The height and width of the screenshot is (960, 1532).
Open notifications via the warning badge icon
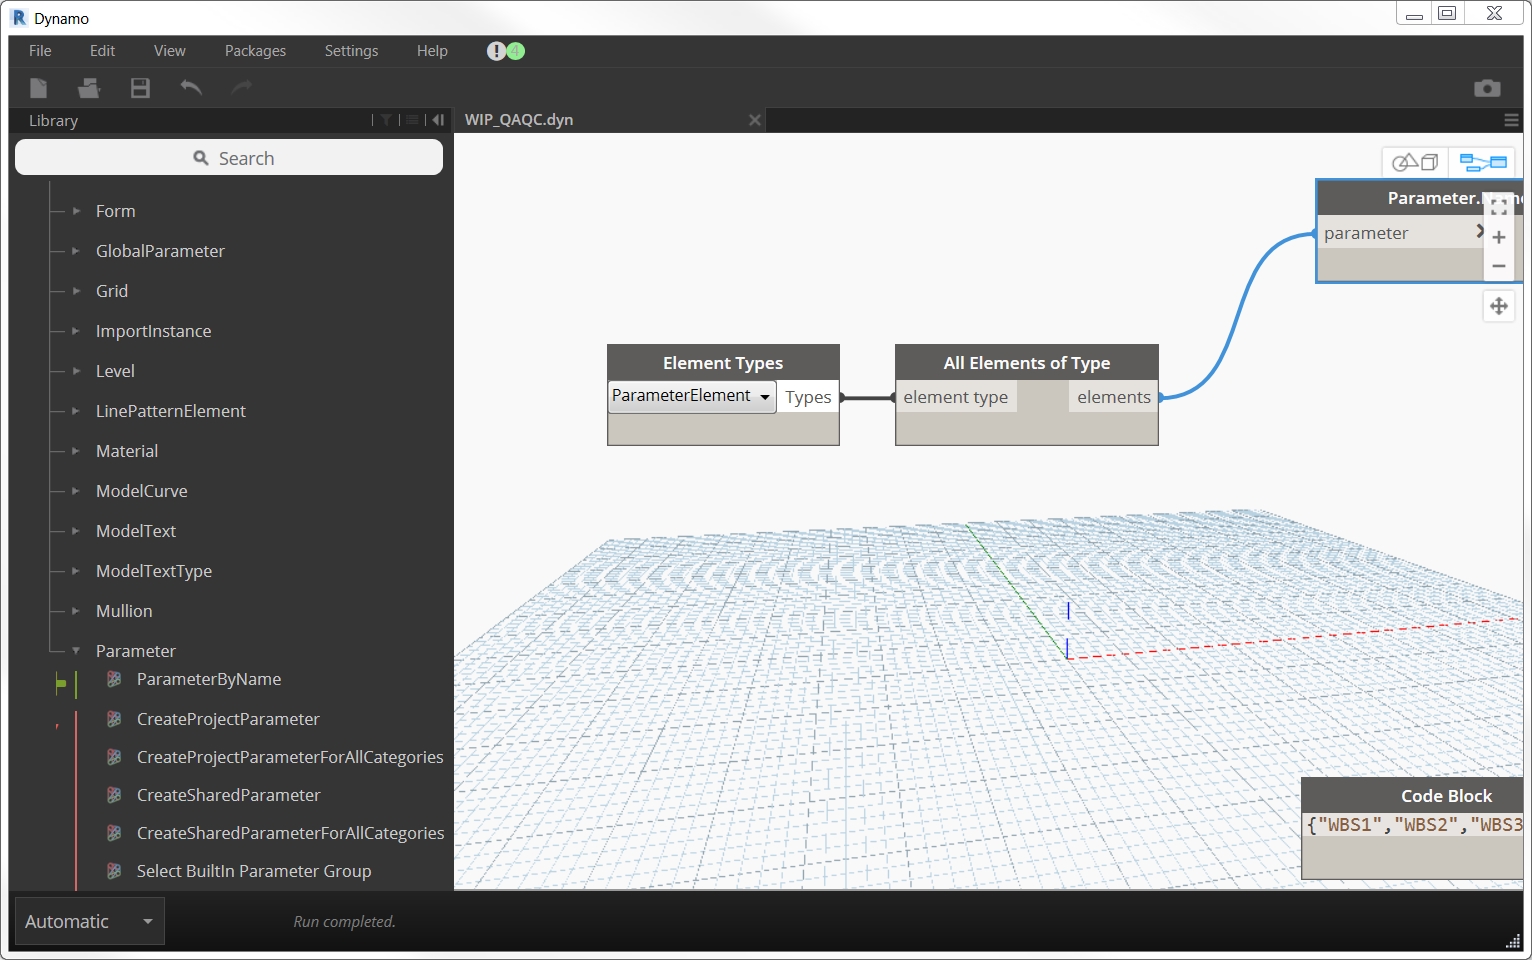[x=497, y=50]
